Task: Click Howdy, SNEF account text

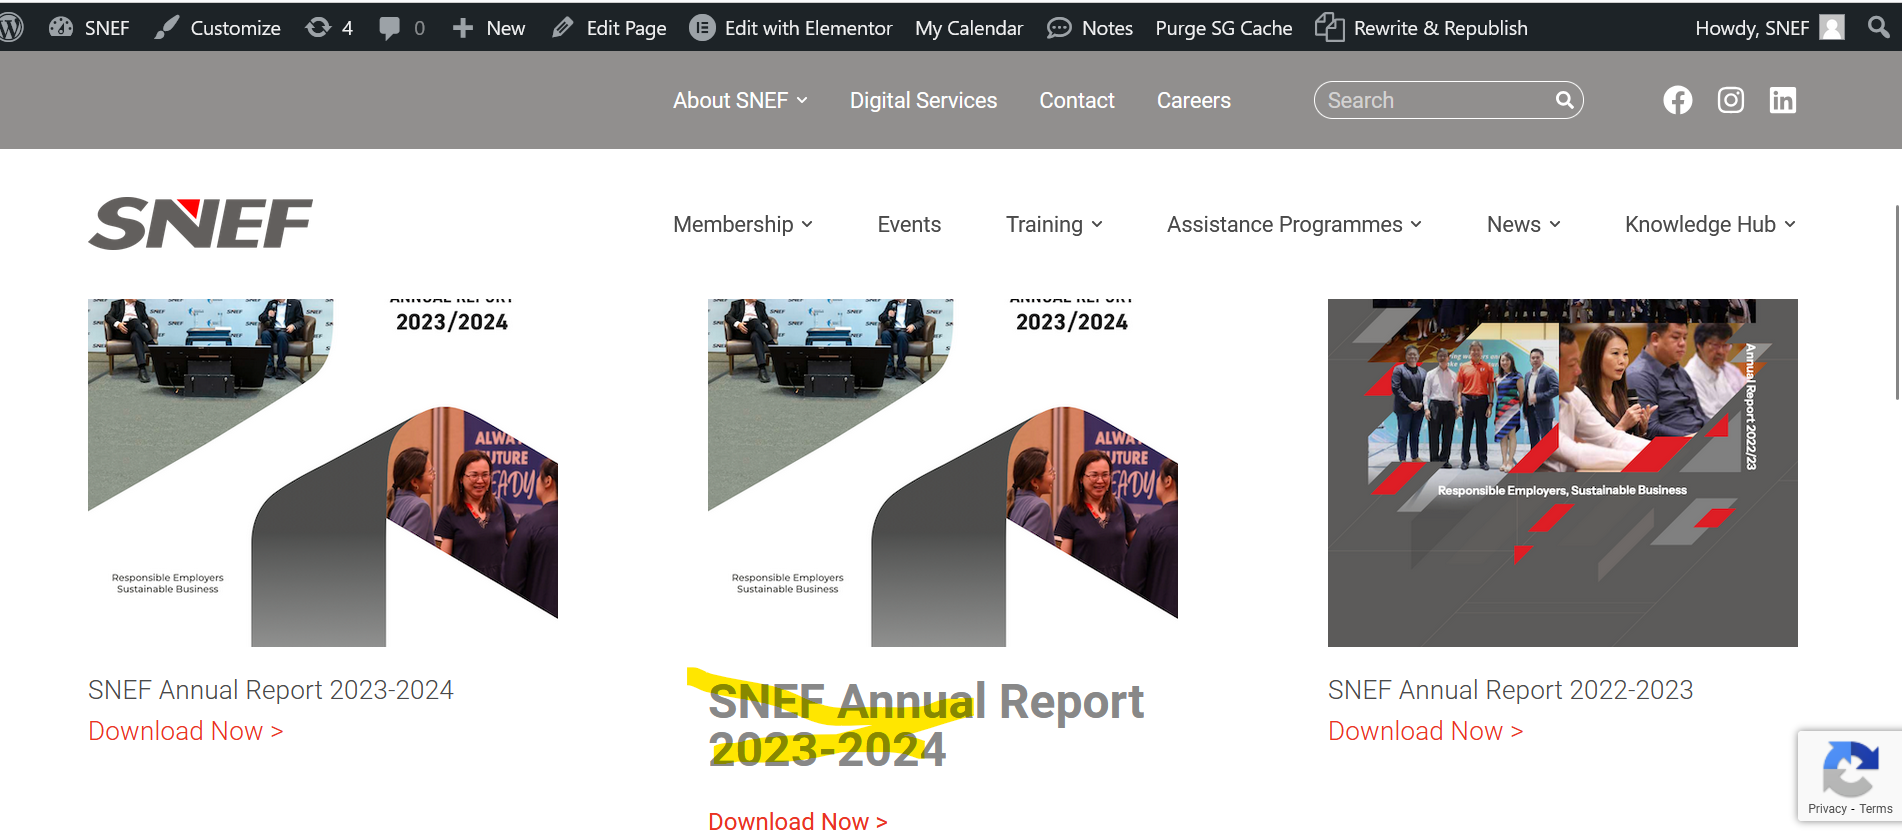Action: click(1752, 28)
